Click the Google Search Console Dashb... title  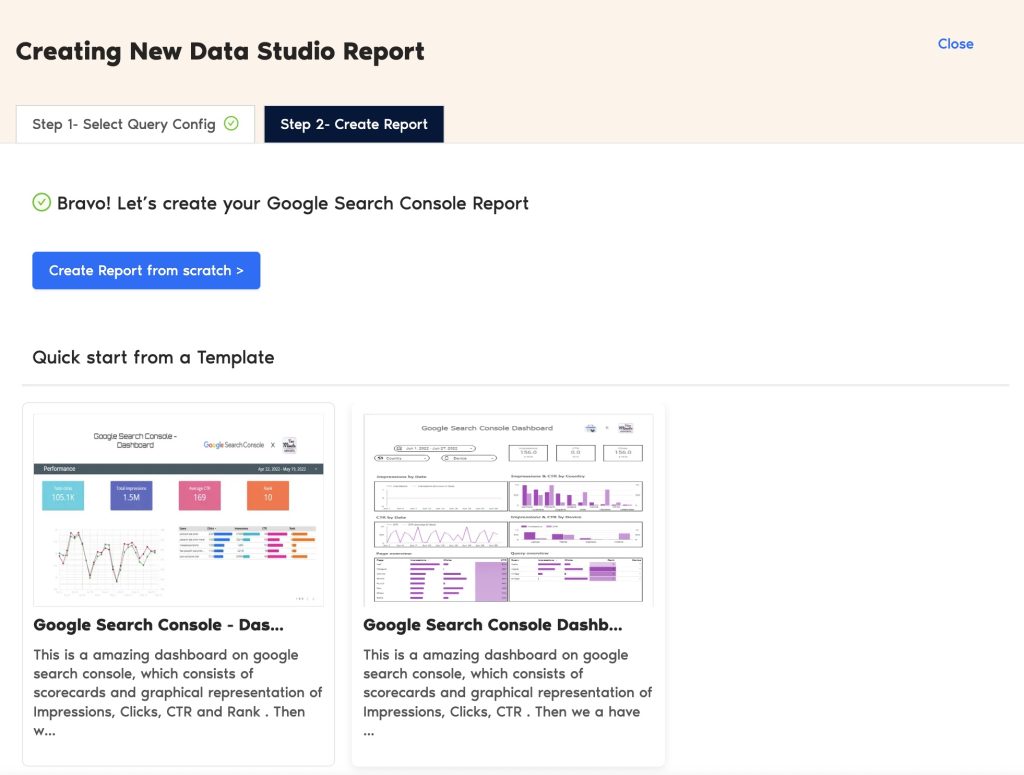coord(493,625)
